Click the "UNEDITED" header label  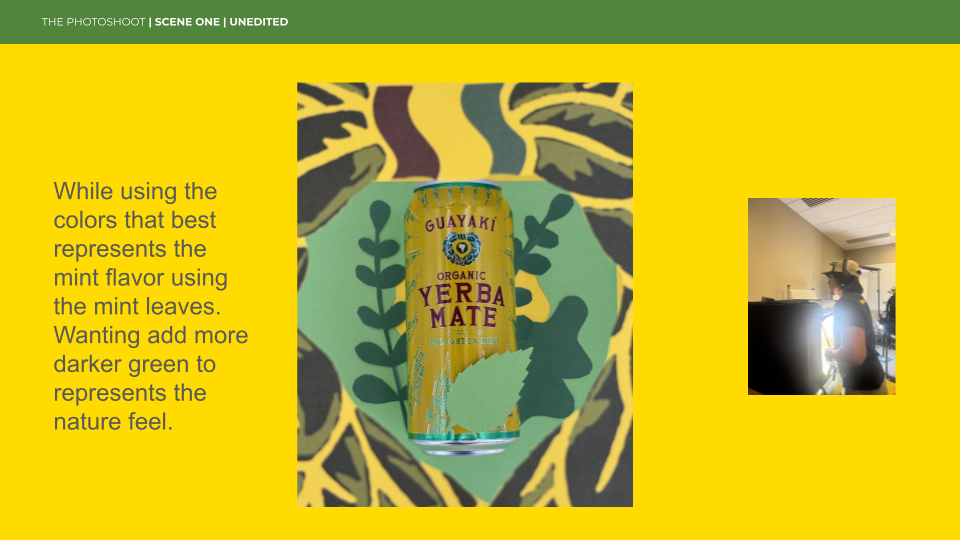pos(258,22)
